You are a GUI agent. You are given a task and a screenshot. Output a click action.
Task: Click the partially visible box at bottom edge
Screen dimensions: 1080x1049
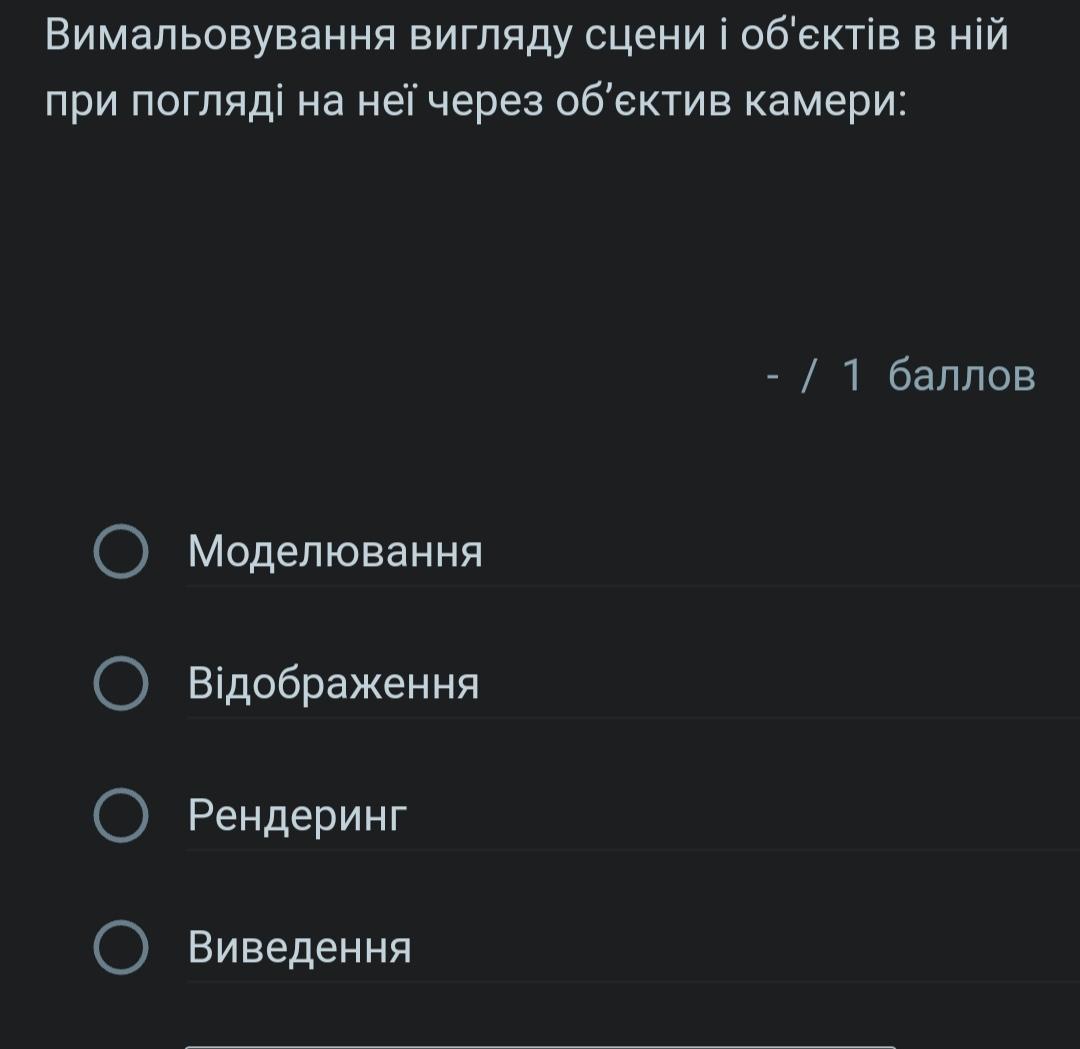tap(540, 1045)
